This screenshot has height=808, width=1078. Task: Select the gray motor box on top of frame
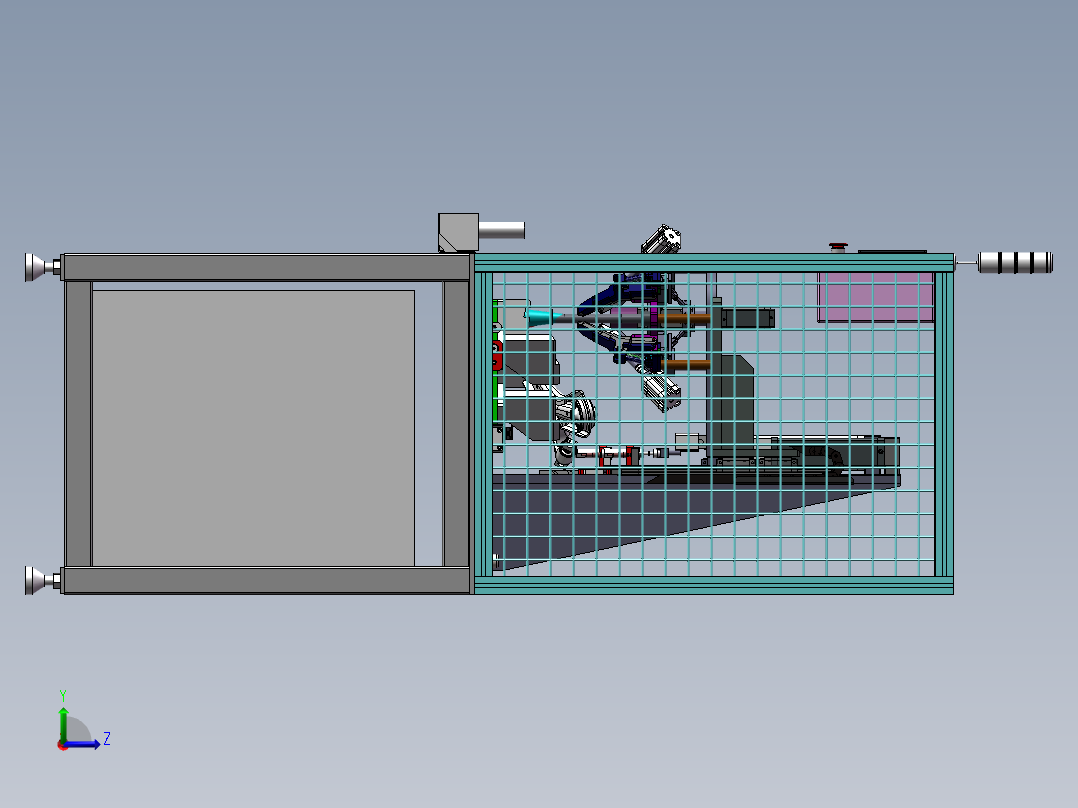(458, 232)
